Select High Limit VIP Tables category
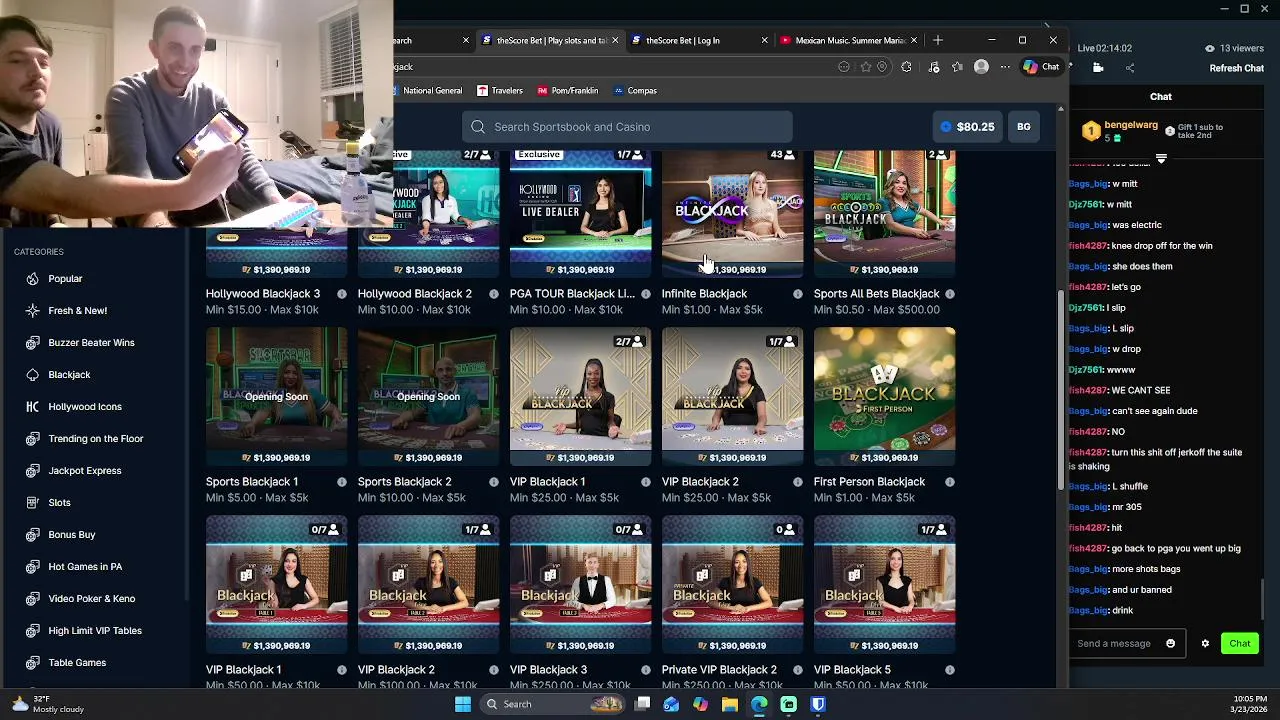 [95, 631]
